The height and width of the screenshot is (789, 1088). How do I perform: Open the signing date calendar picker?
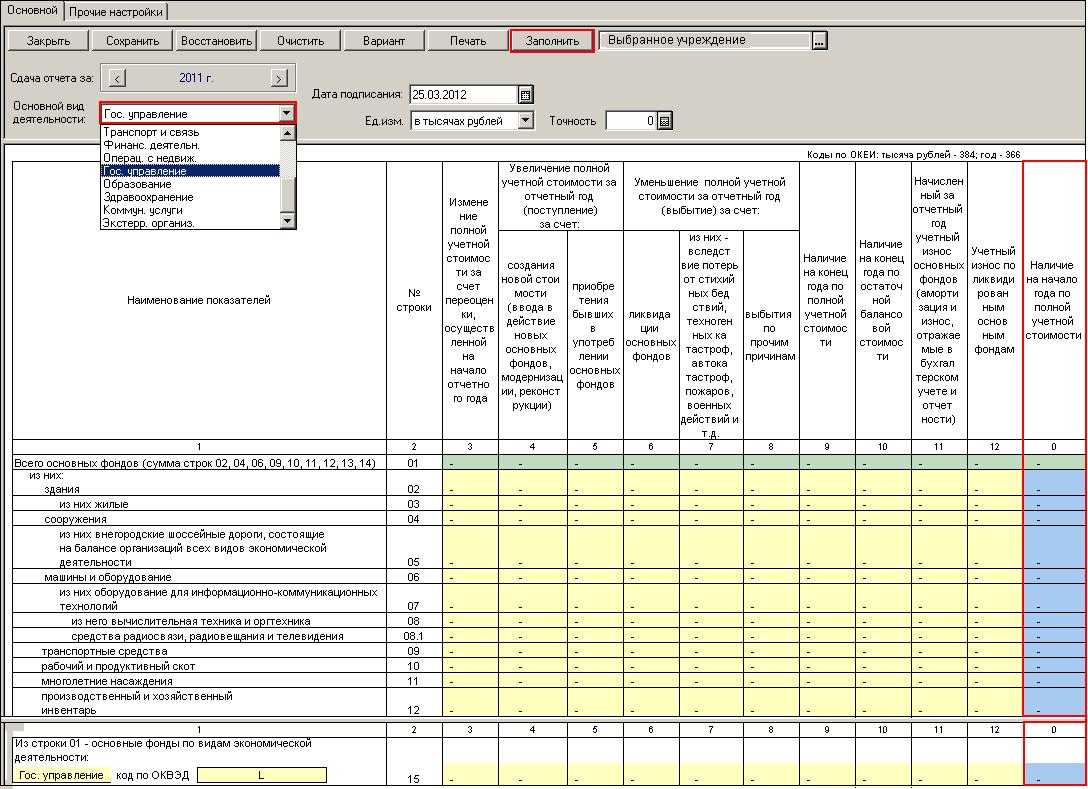point(525,94)
